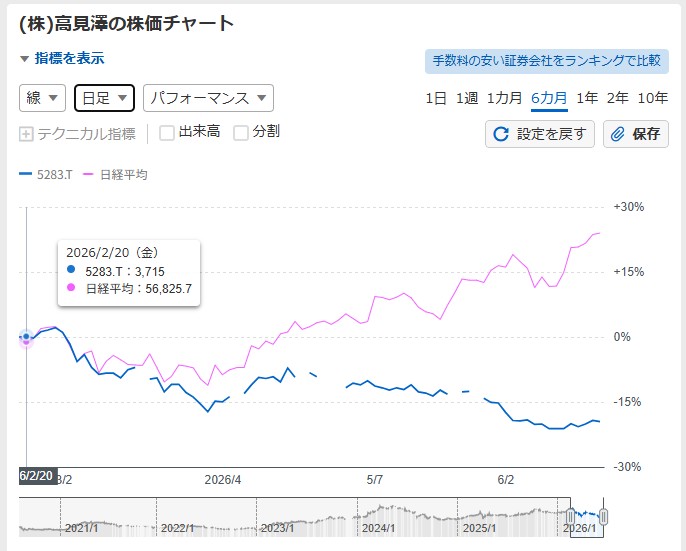Select the 1年 range tab
The image size is (686, 551).
click(x=587, y=98)
